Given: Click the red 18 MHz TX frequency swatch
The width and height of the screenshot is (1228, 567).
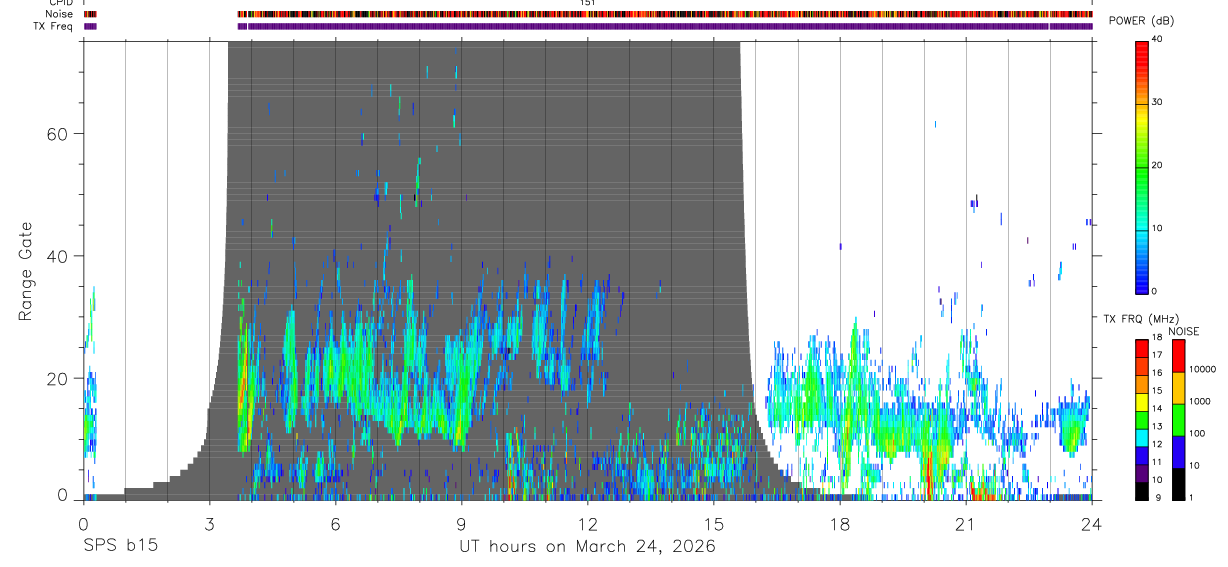Looking at the screenshot, I should pyautogui.click(x=1141, y=348).
